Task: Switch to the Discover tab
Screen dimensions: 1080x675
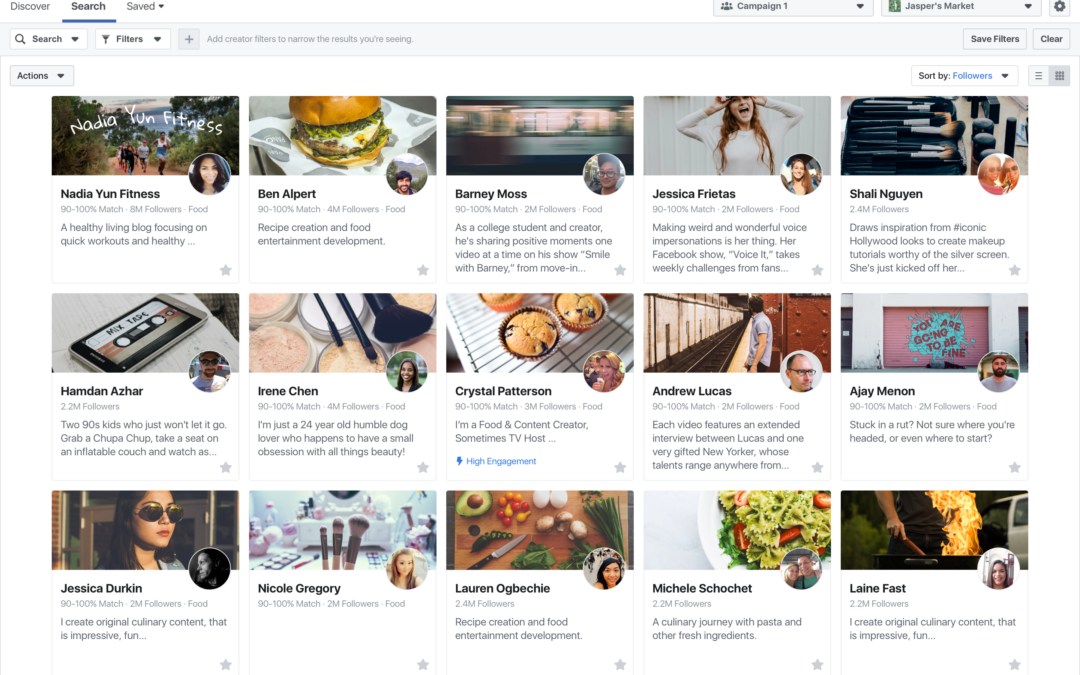Action: pos(30,5)
